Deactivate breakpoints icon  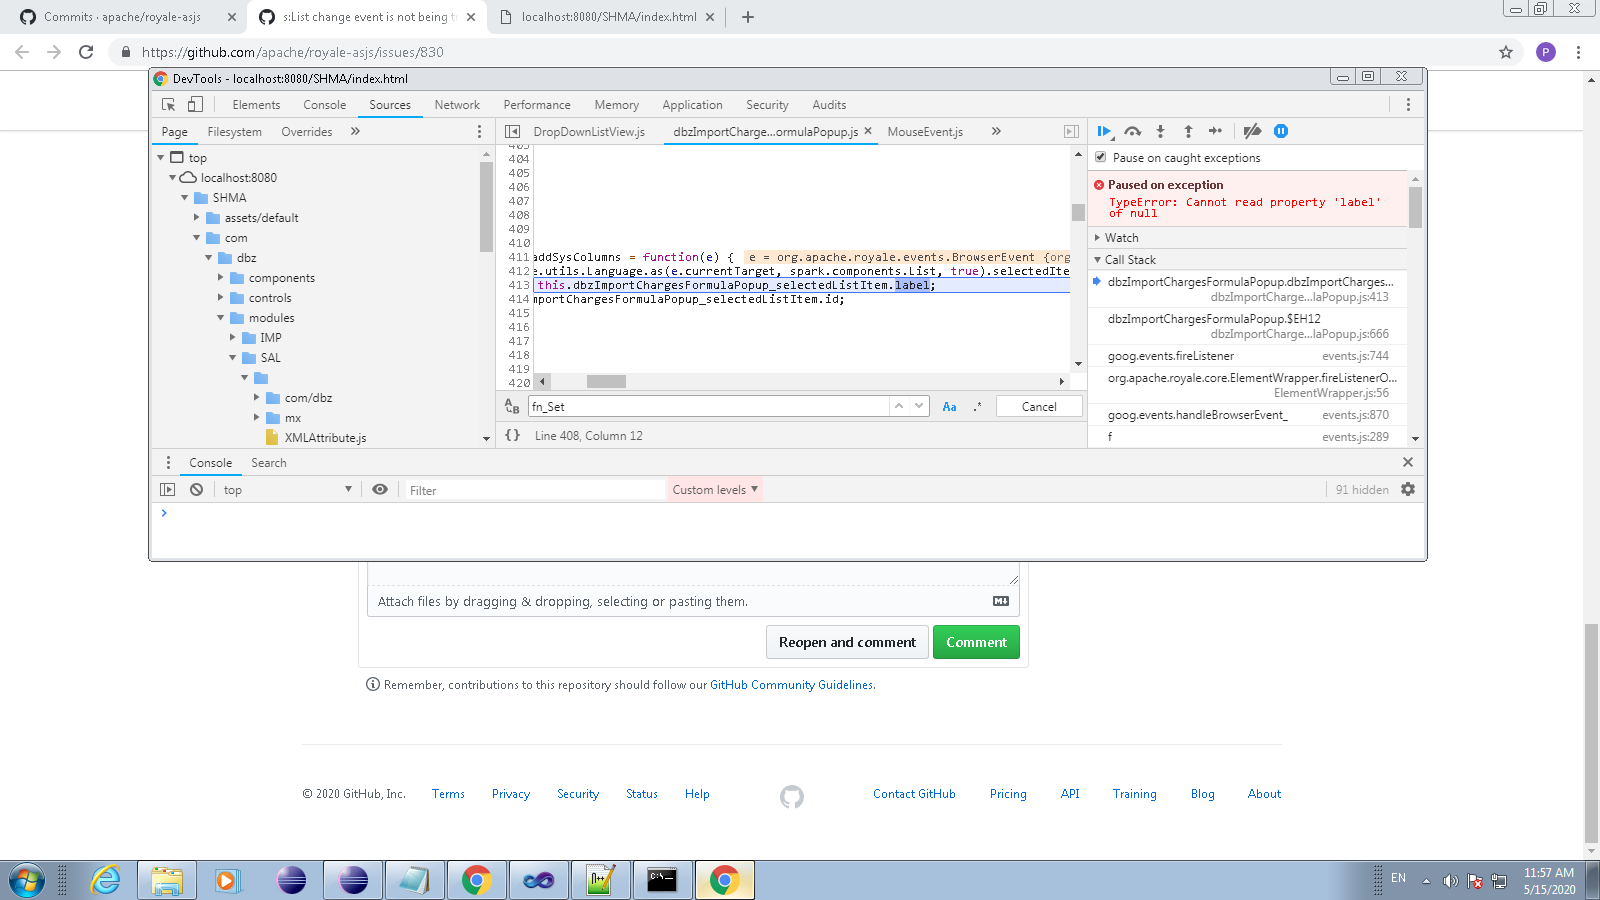[1252, 131]
